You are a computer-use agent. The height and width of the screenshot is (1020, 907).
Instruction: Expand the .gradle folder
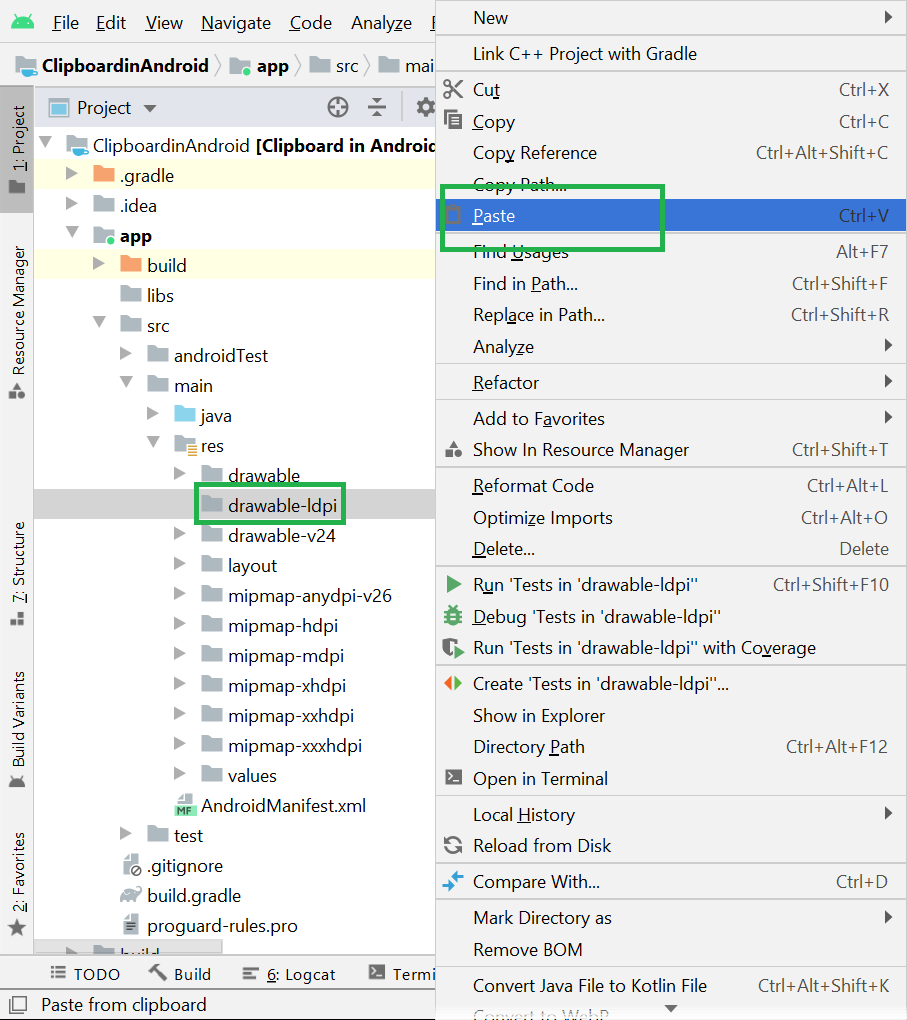[72, 174]
